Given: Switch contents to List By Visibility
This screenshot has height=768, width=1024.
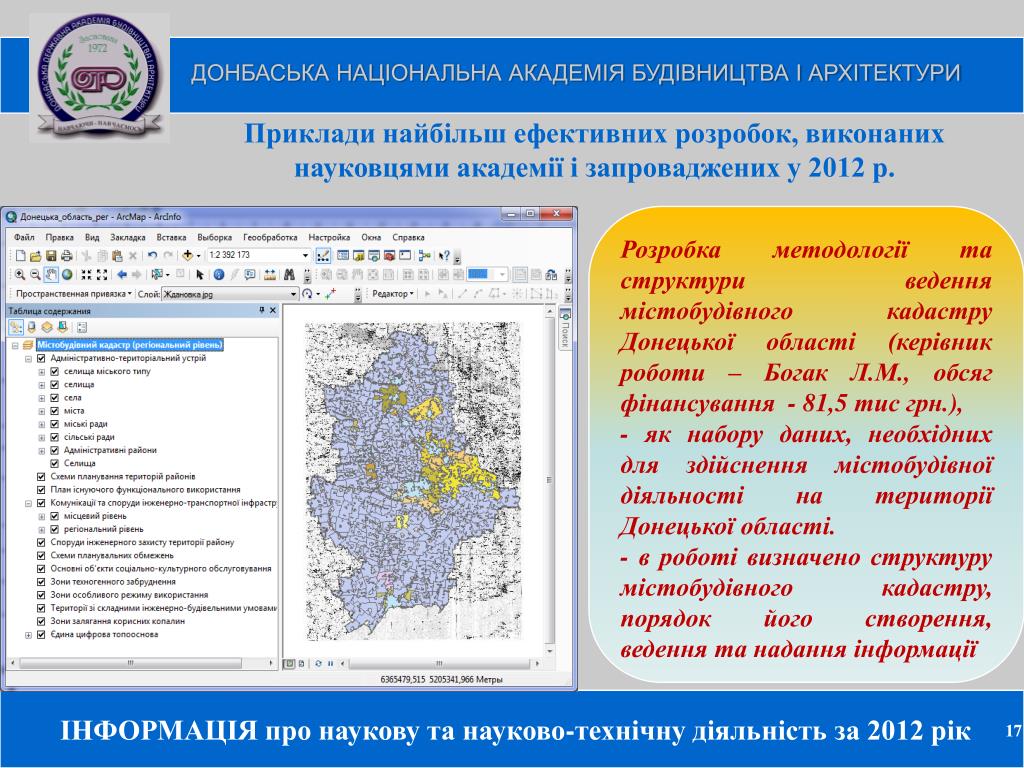Looking at the screenshot, I should [x=47, y=327].
